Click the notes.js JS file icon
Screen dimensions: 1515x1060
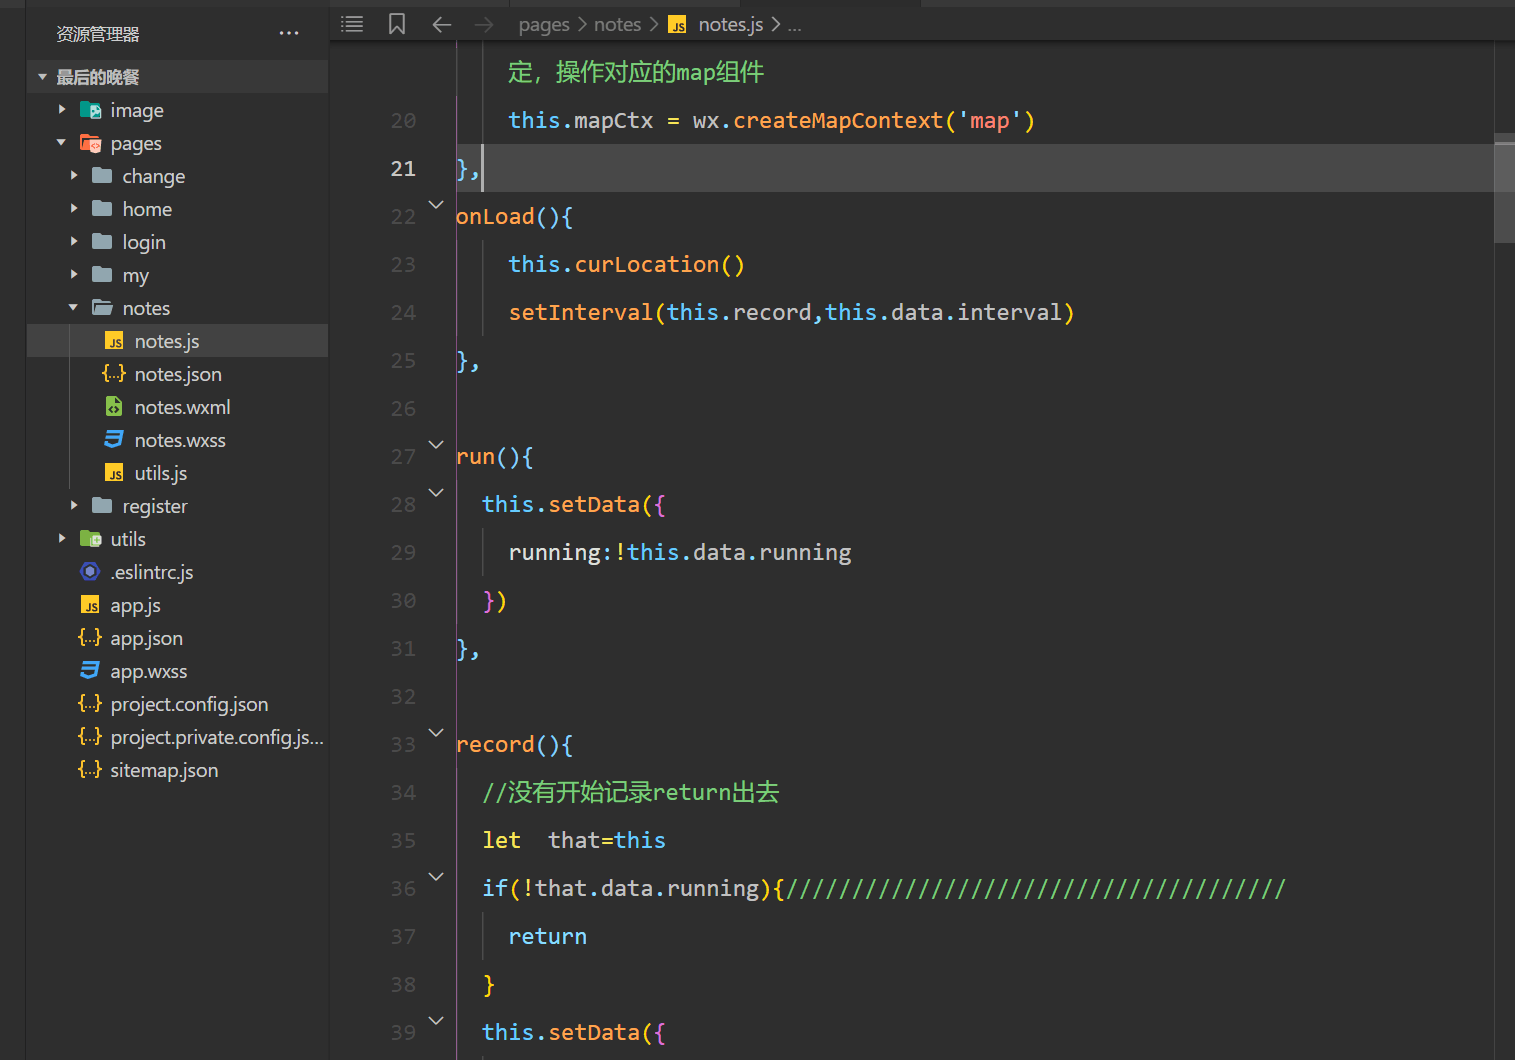pyautogui.click(x=115, y=341)
